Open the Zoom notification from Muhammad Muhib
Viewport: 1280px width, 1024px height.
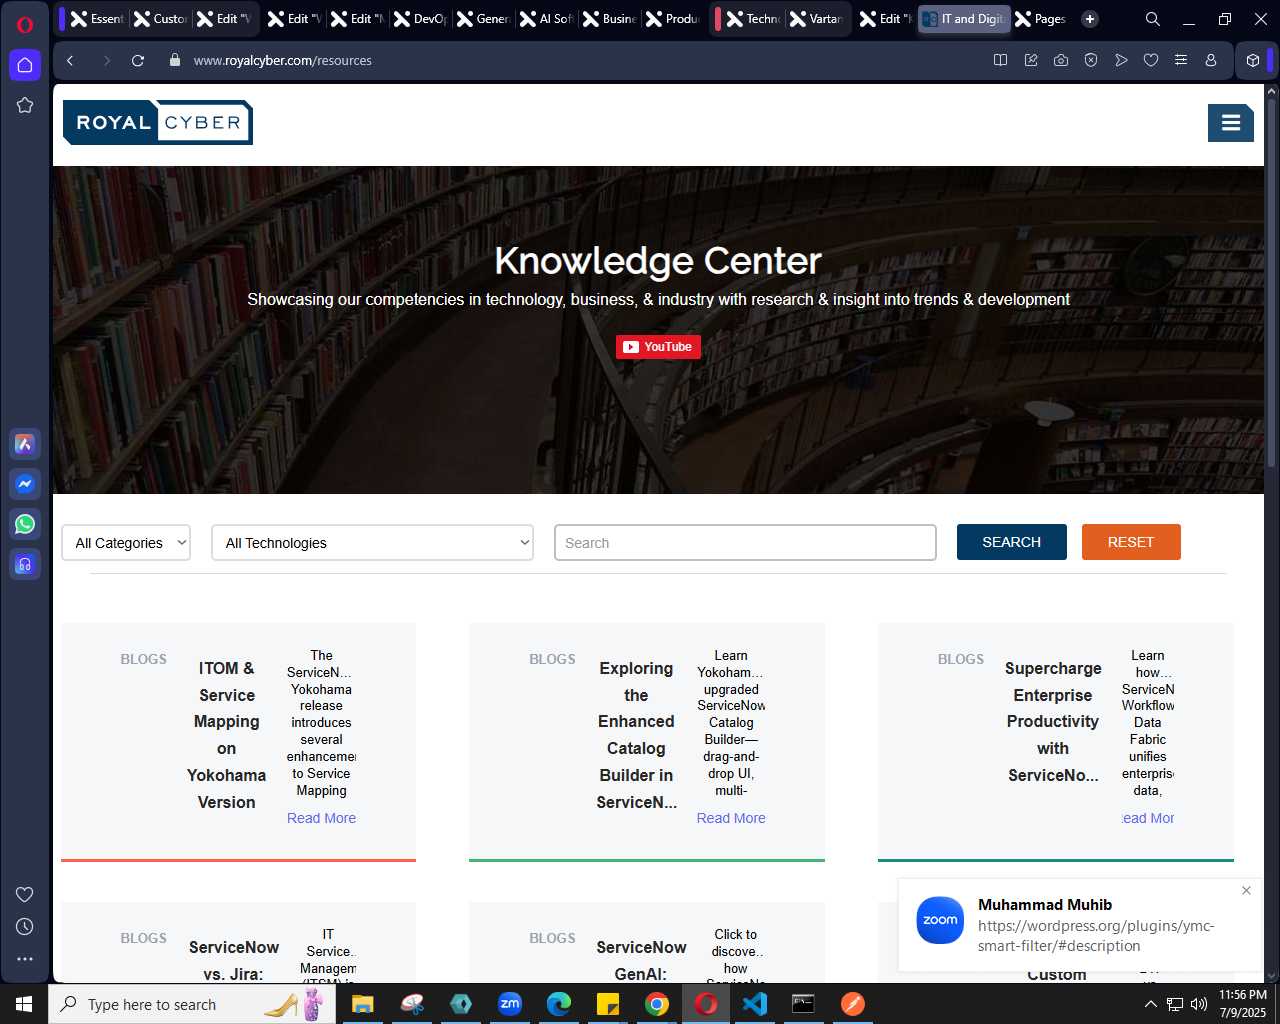click(1080, 924)
